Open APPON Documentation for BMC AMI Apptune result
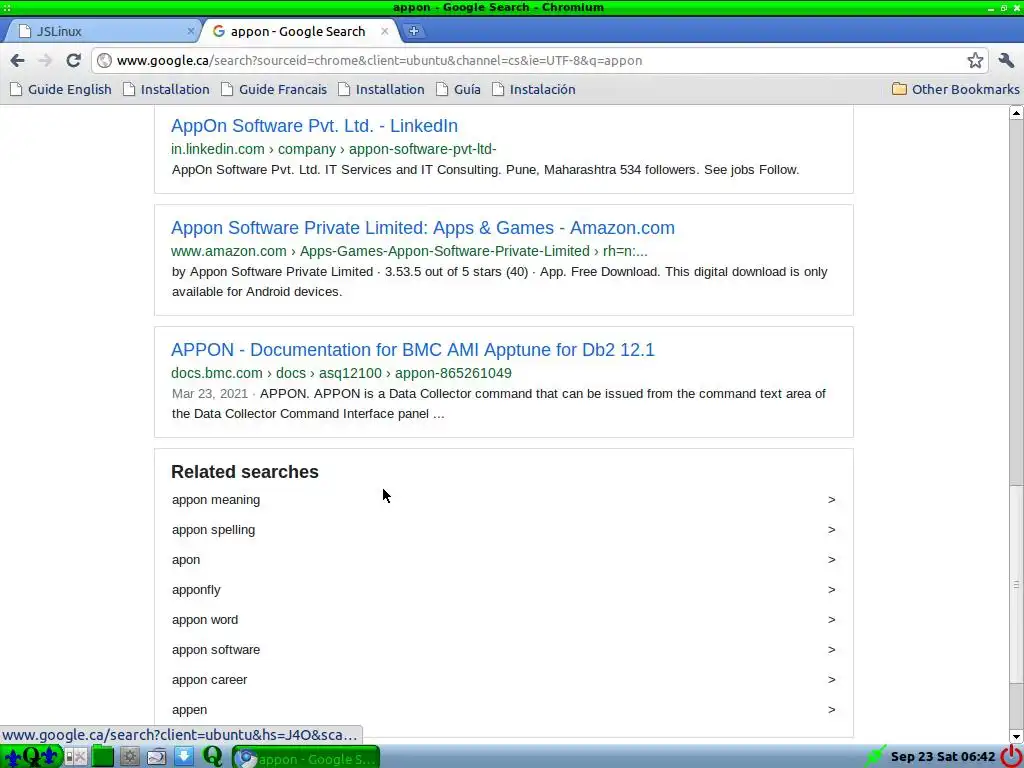1024x768 pixels. [x=412, y=350]
